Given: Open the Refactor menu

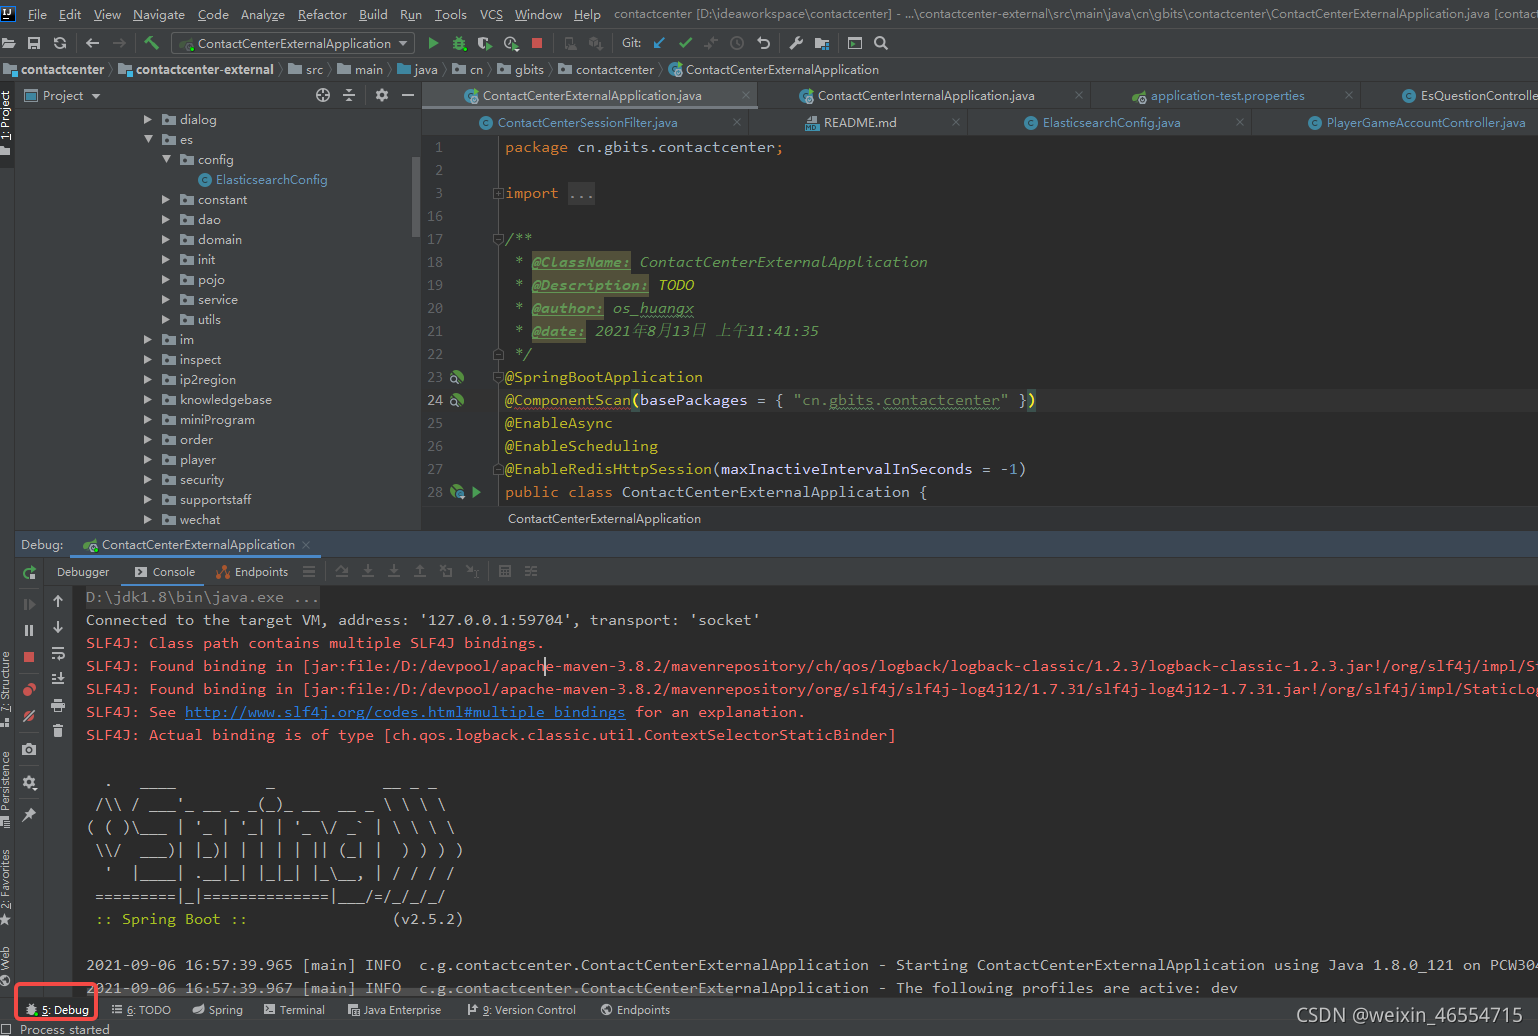Looking at the screenshot, I should (x=322, y=14).
